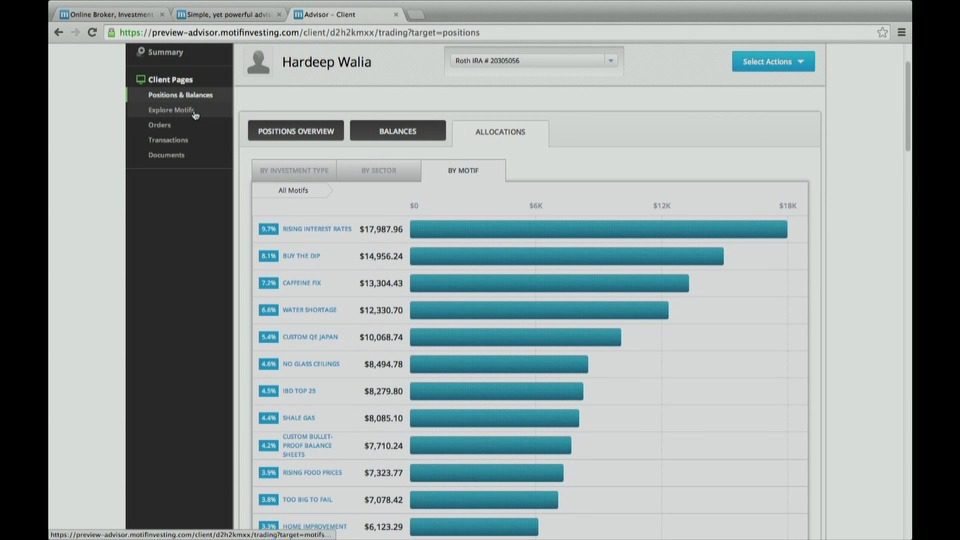The width and height of the screenshot is (960, 540).
Task: Open Explore Motifs in sidebar
Action: pyautogui.click(x=171, y=110)
